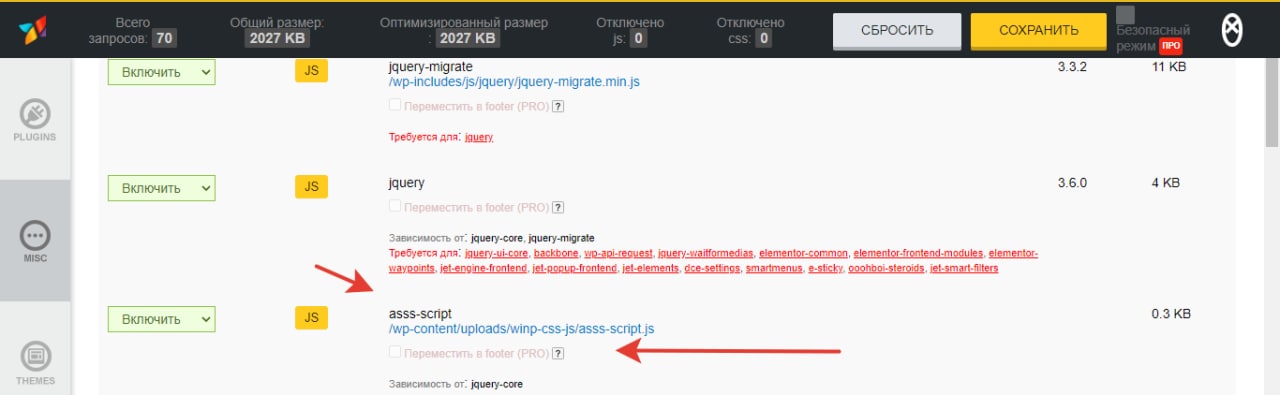Click help icon beside asss-script footer option
Screen dimensions: 1280x395
[558, 352]
